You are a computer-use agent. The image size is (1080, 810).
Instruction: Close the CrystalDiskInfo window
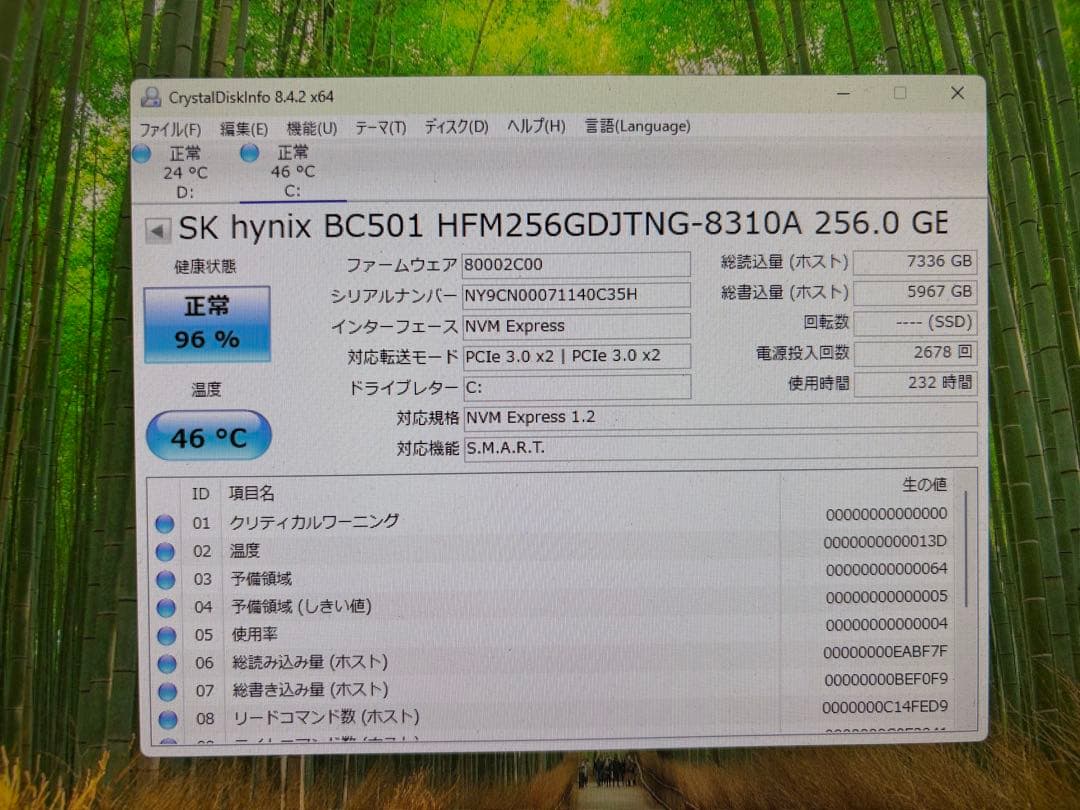[957, 93]
